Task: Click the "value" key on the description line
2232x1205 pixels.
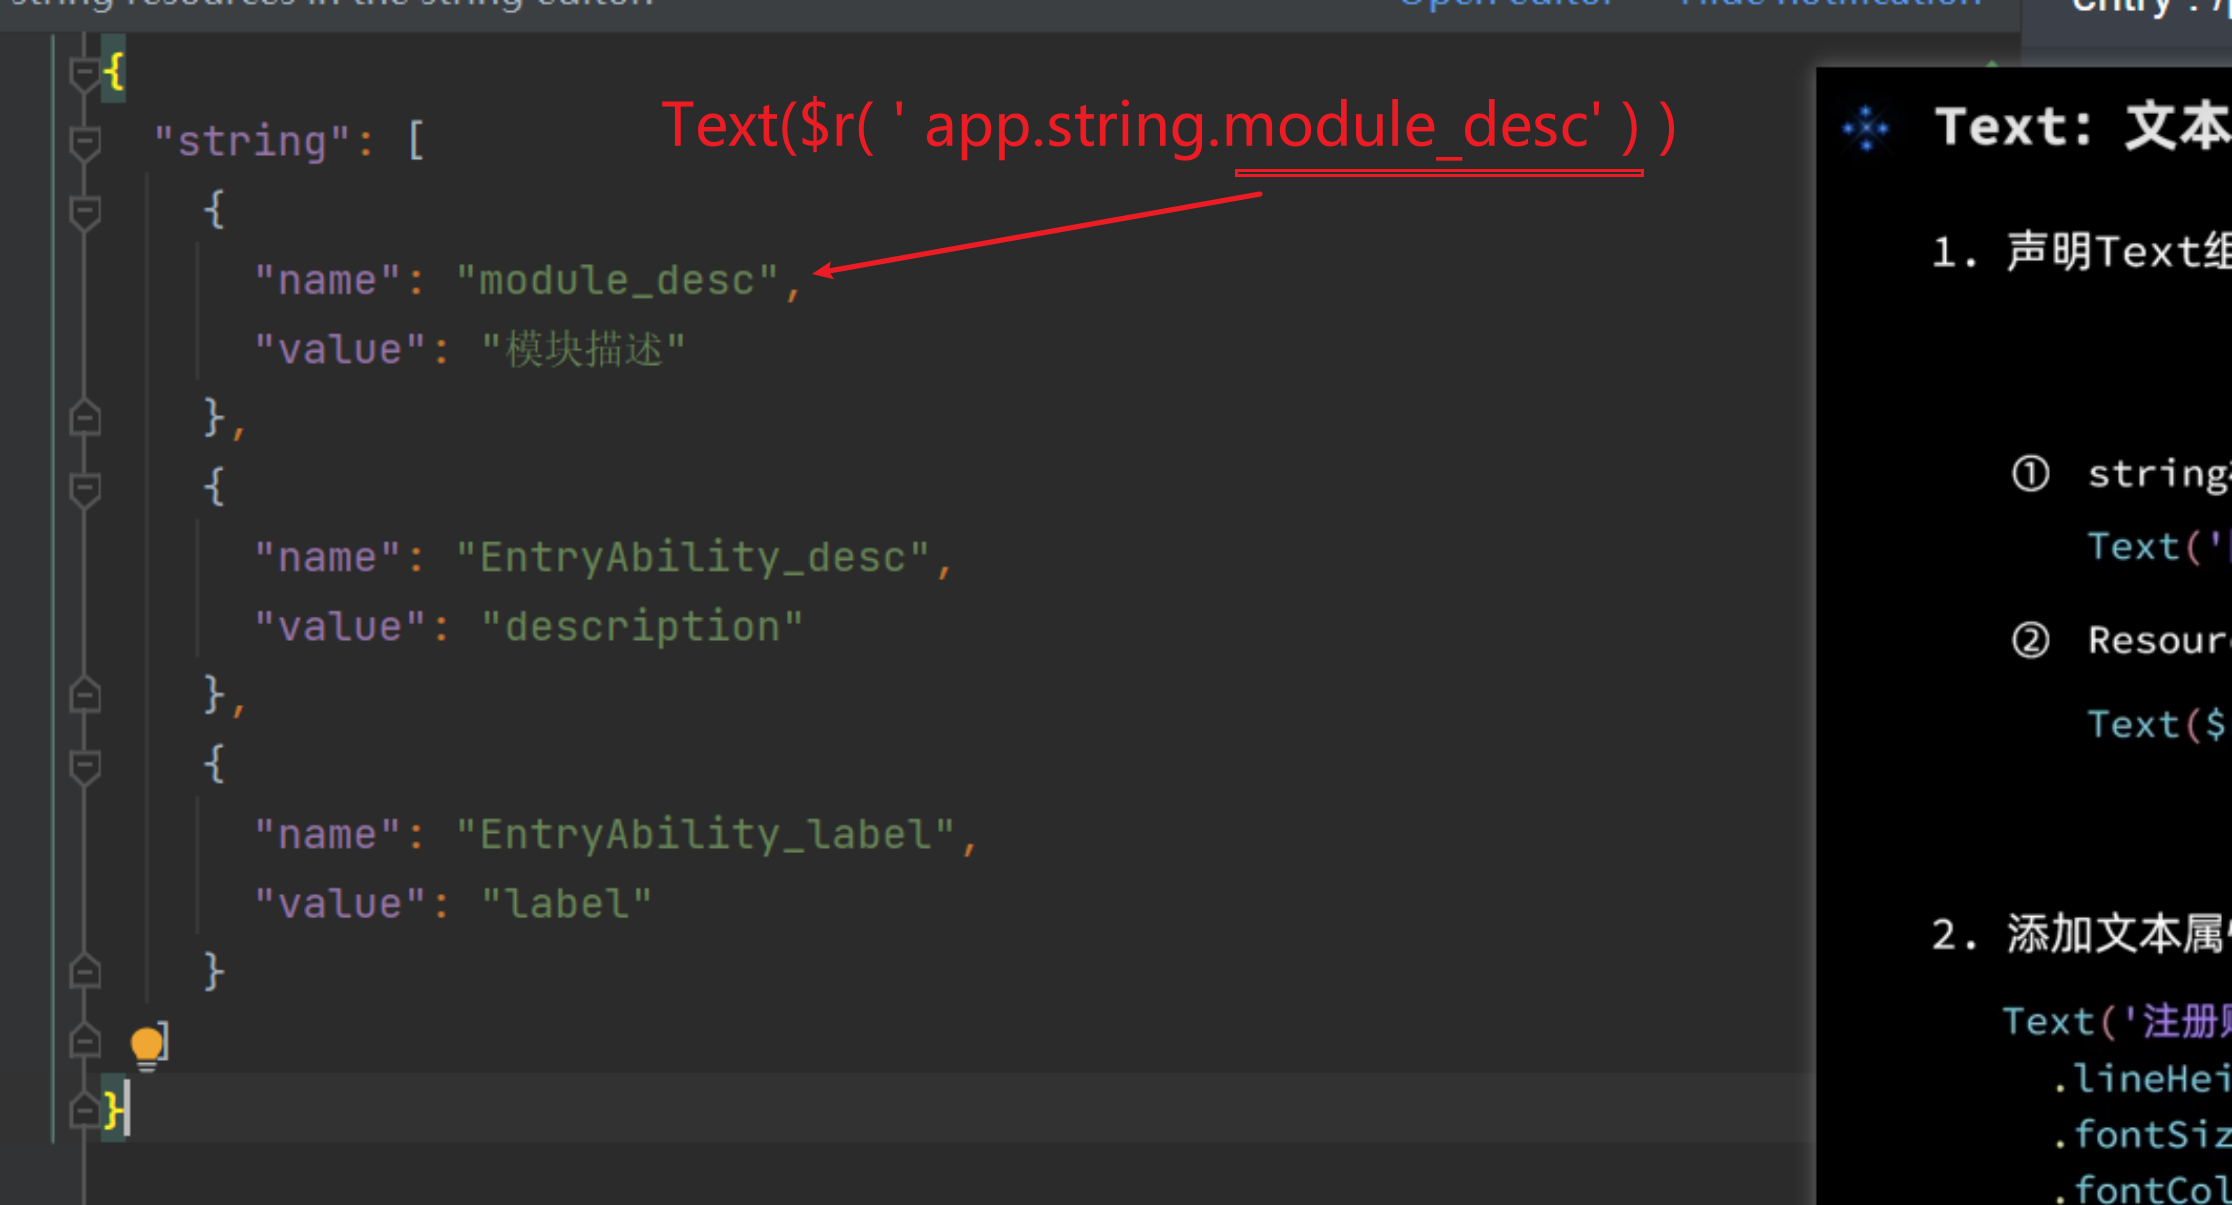Action: point(340,627)
